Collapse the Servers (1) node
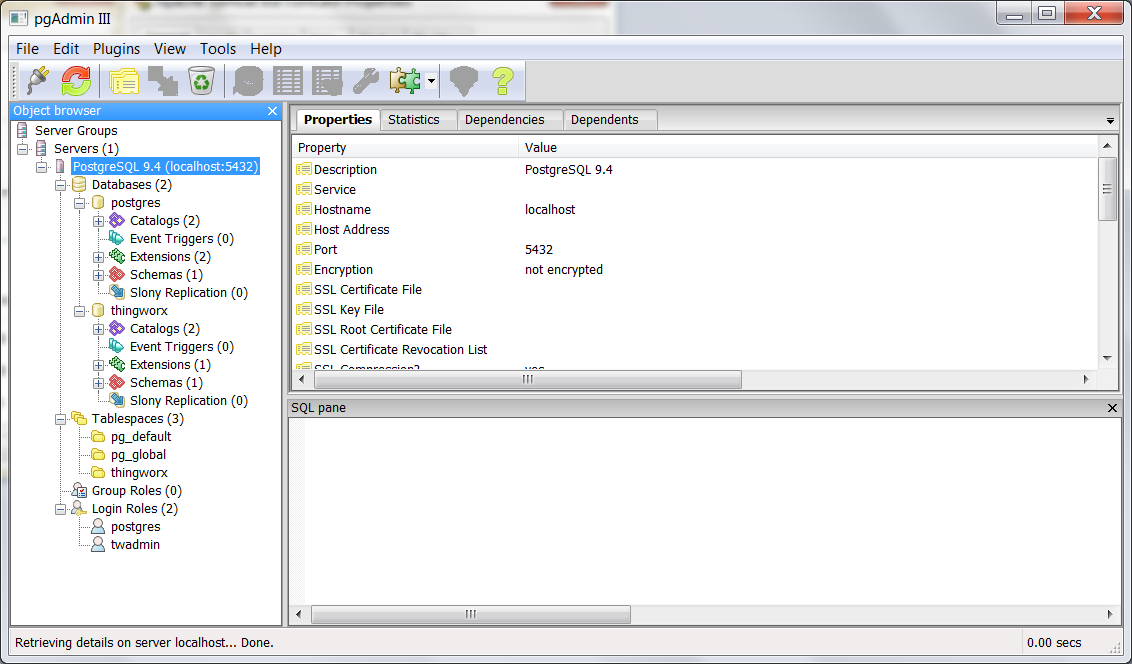Image resolution: width=1132 pixels, height=664 pixels. pos(23,149)
